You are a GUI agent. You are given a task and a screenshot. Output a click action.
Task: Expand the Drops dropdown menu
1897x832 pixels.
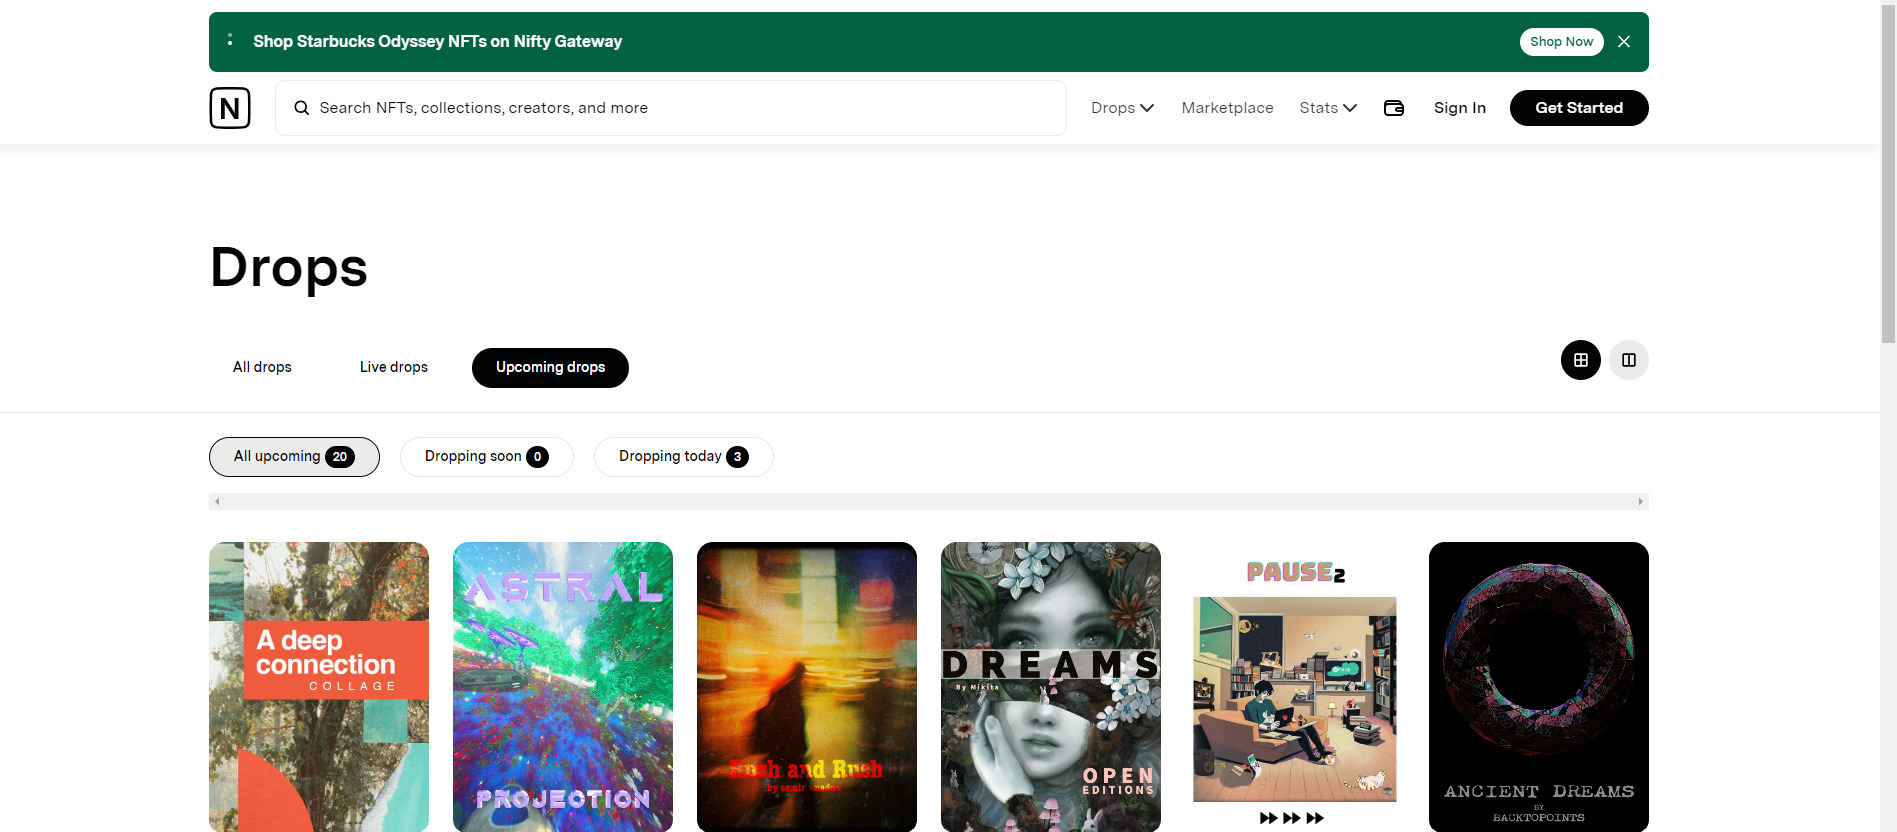pyautogui.click(x=1122, y=108)
